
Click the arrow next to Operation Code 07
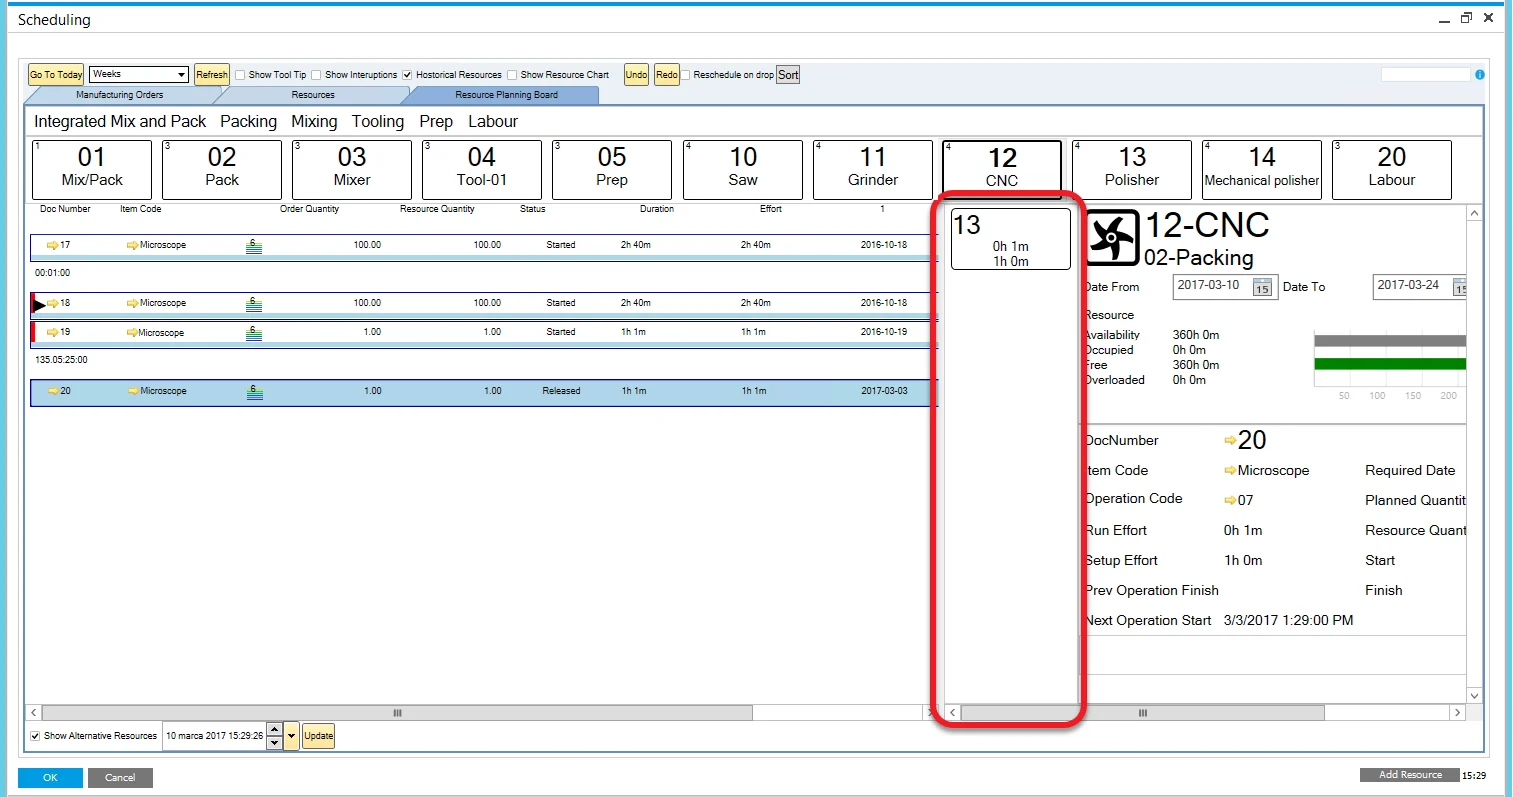tap(1230, 501)
